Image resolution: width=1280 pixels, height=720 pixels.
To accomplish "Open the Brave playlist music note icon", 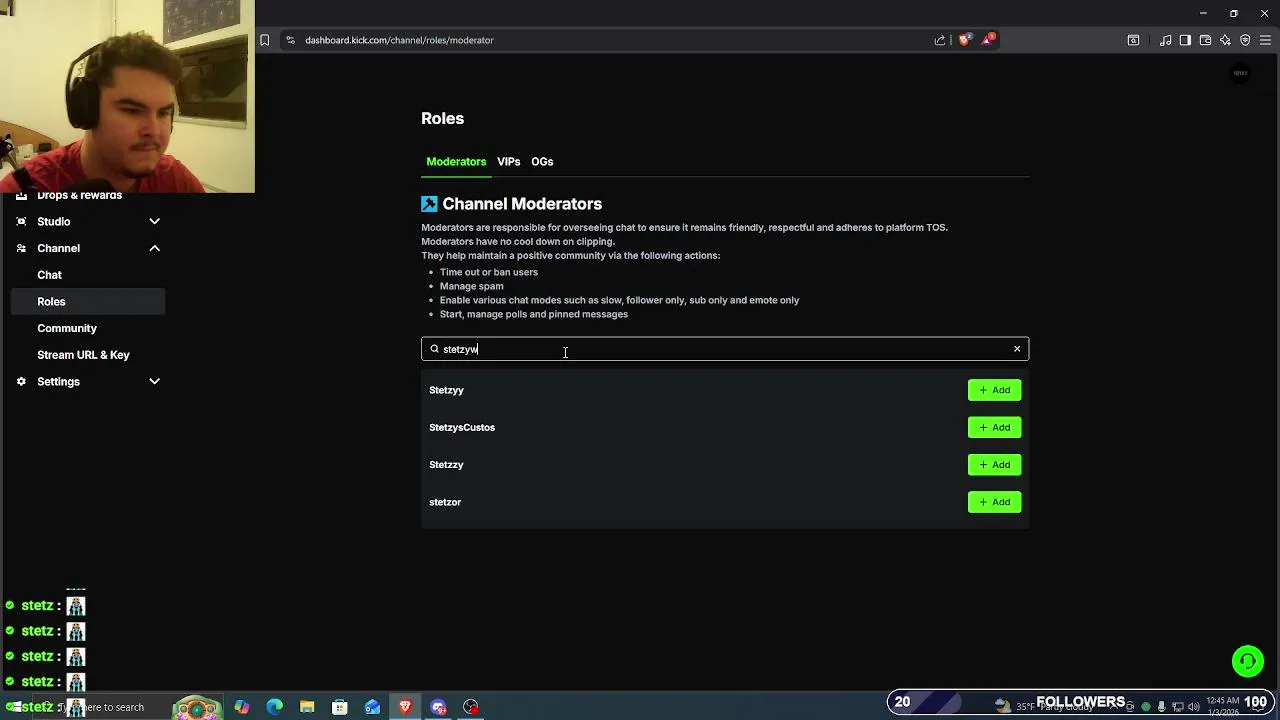I will pyautogui.click(x=1165, y=40).
